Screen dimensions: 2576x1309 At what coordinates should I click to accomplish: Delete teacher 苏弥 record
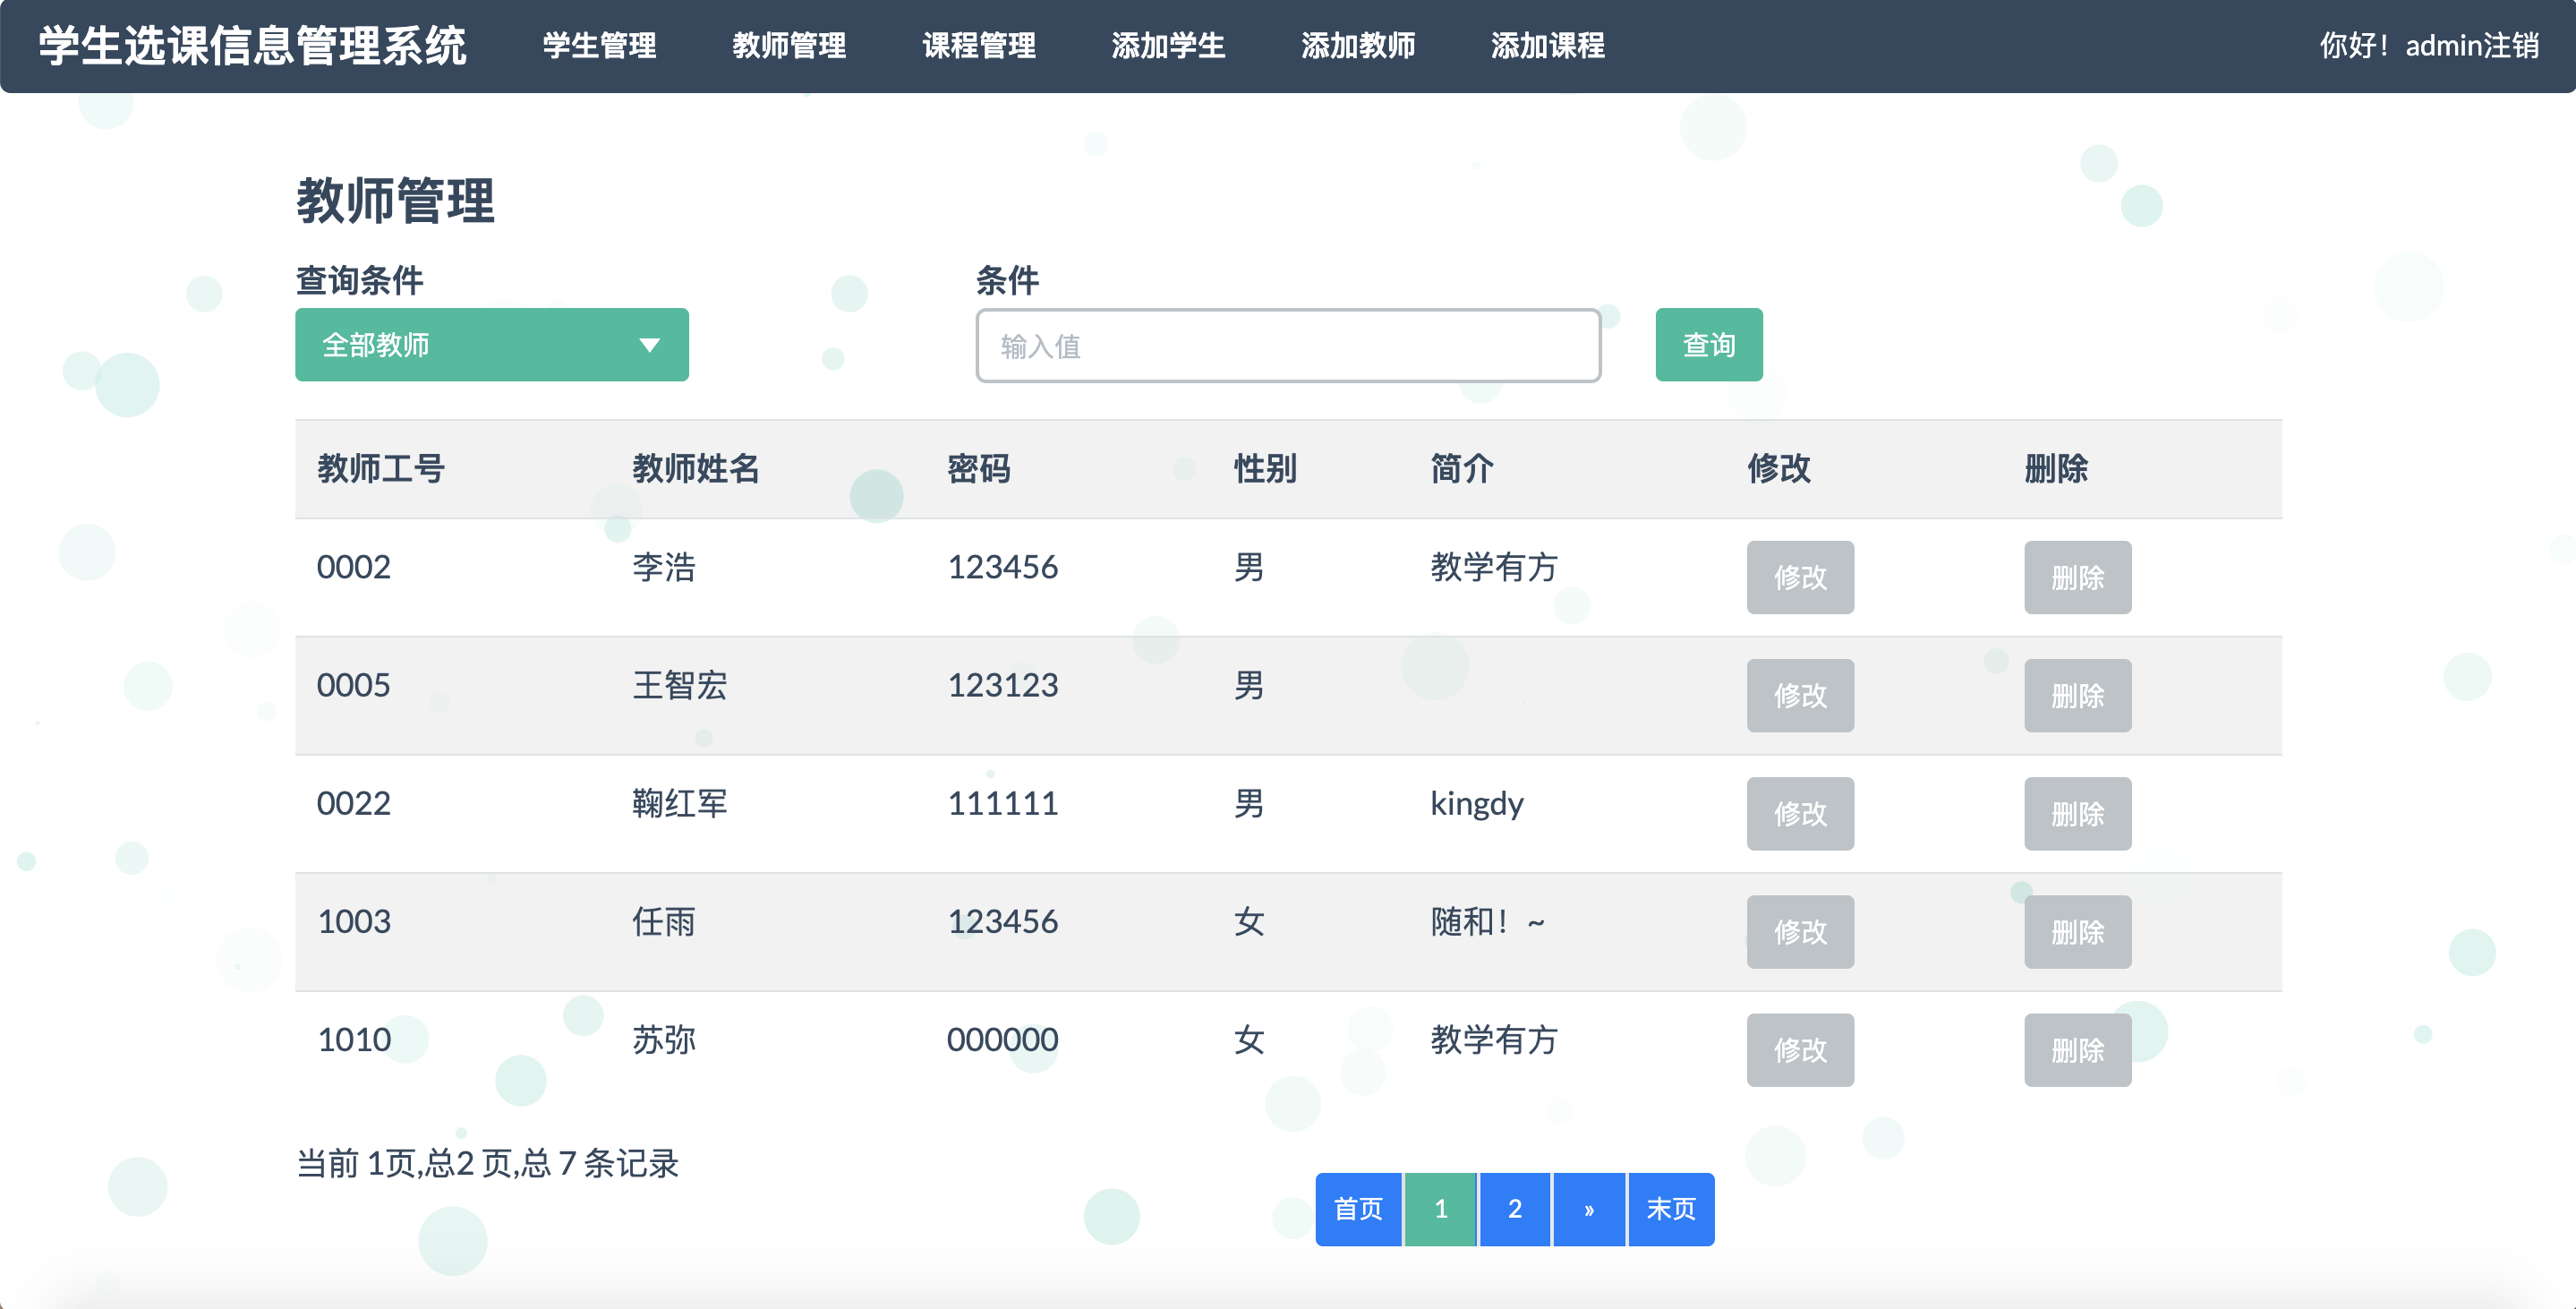2078,1049
